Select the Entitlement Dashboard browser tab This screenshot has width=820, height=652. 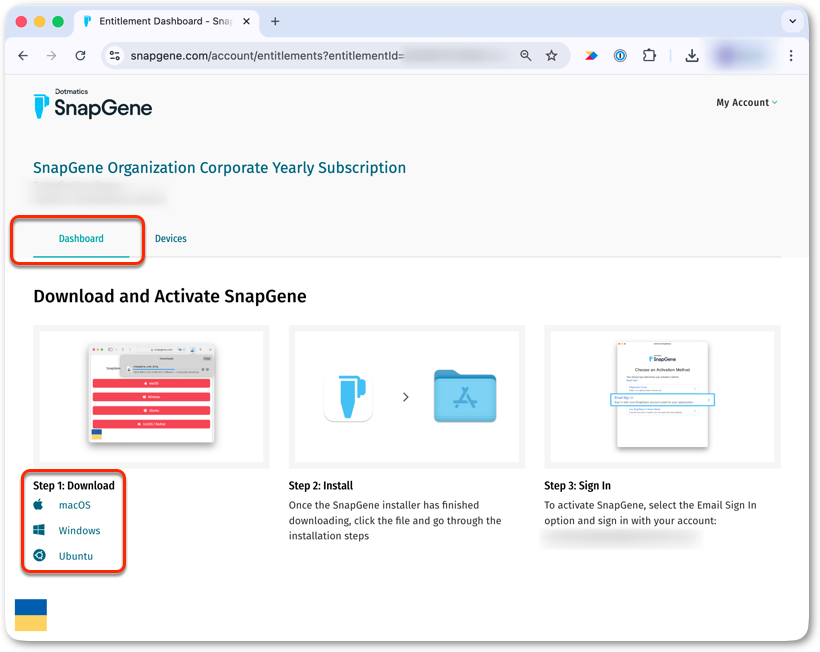166,21
